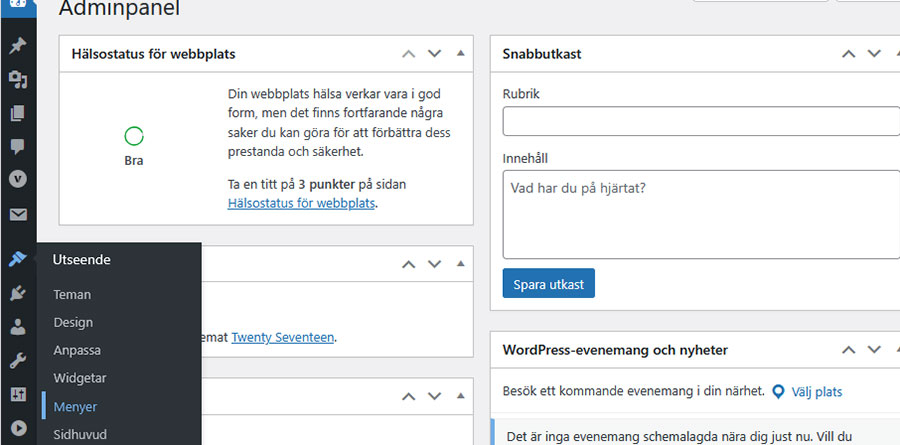This screenshot has width=900, height=445.
Task: Click the wrench Tools icon in sidebar
Action: pos(17,361)
